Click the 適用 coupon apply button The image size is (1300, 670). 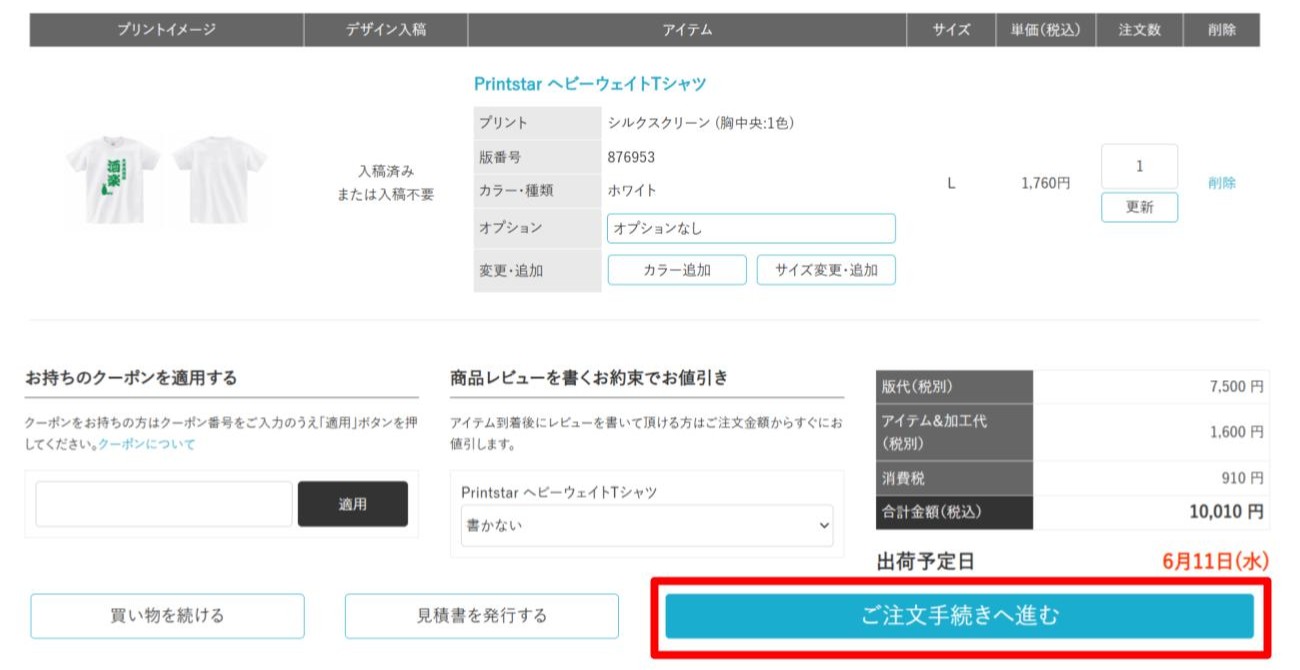coord(352,505)
